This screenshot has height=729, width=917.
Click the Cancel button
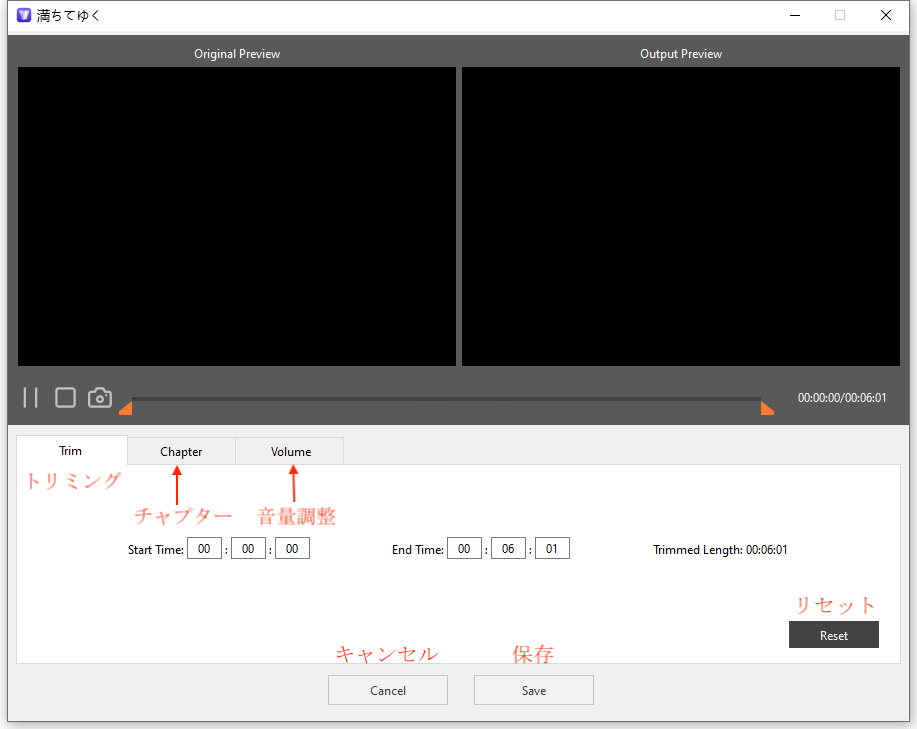(388, 691)
